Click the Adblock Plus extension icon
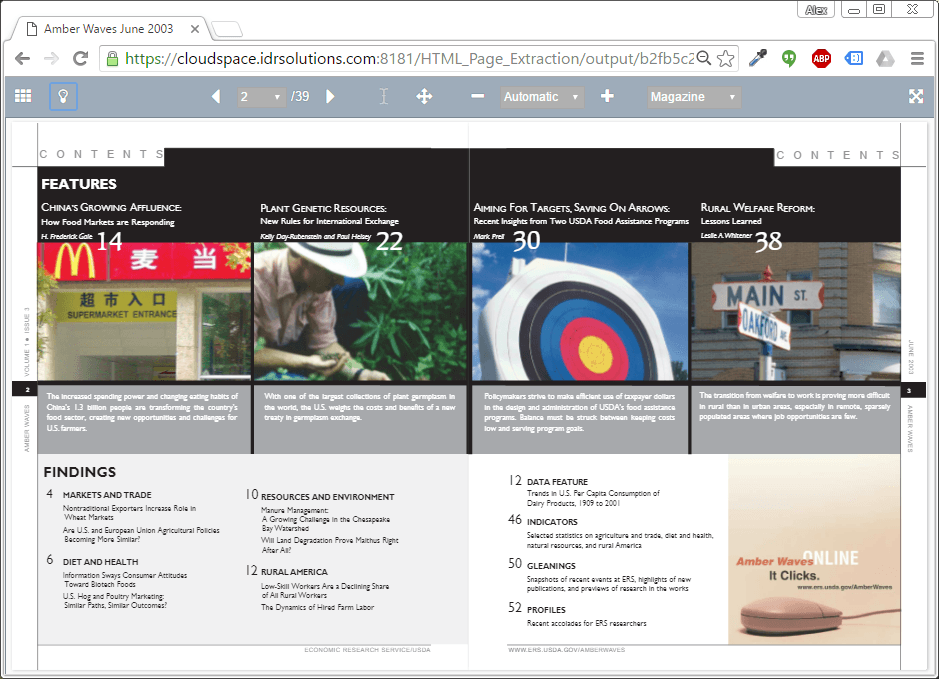This screenshot has height=679, width=939. pyautogui.click(x=821, y=58)
